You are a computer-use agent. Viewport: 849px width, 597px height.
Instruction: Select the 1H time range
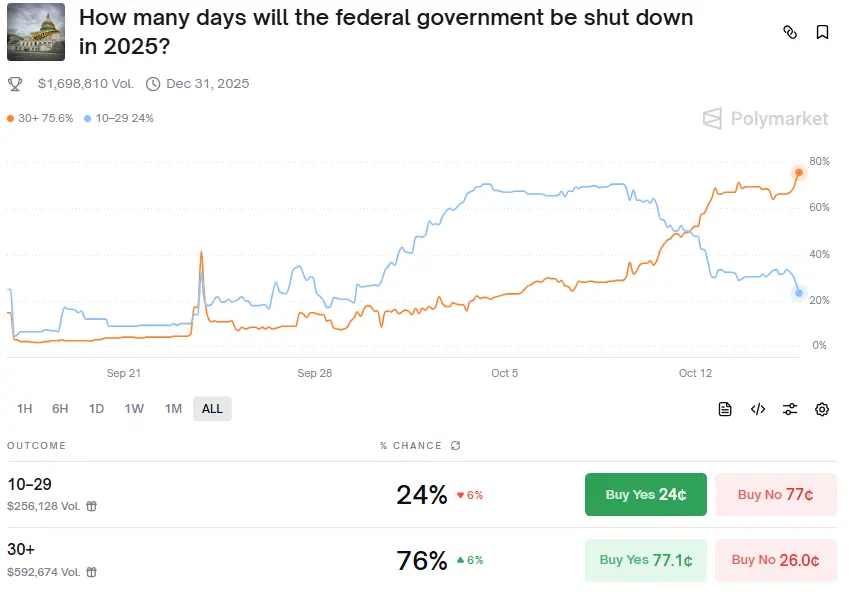24,409
